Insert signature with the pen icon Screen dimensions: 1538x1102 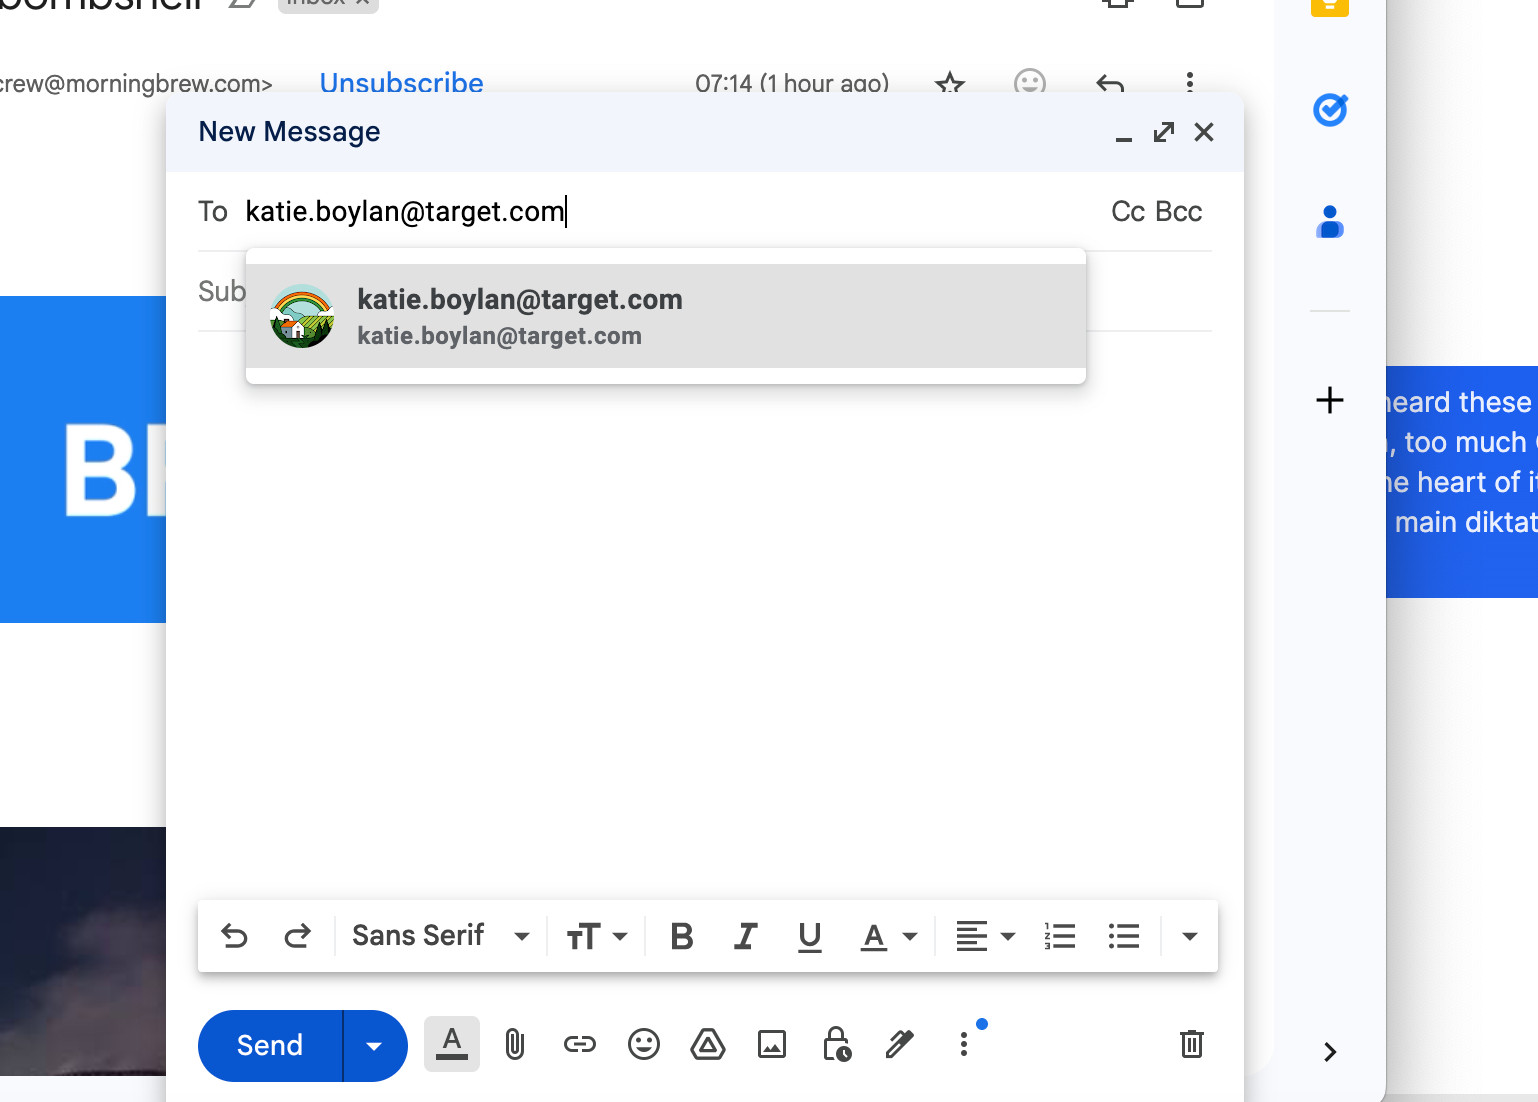tap(900, 1044)
